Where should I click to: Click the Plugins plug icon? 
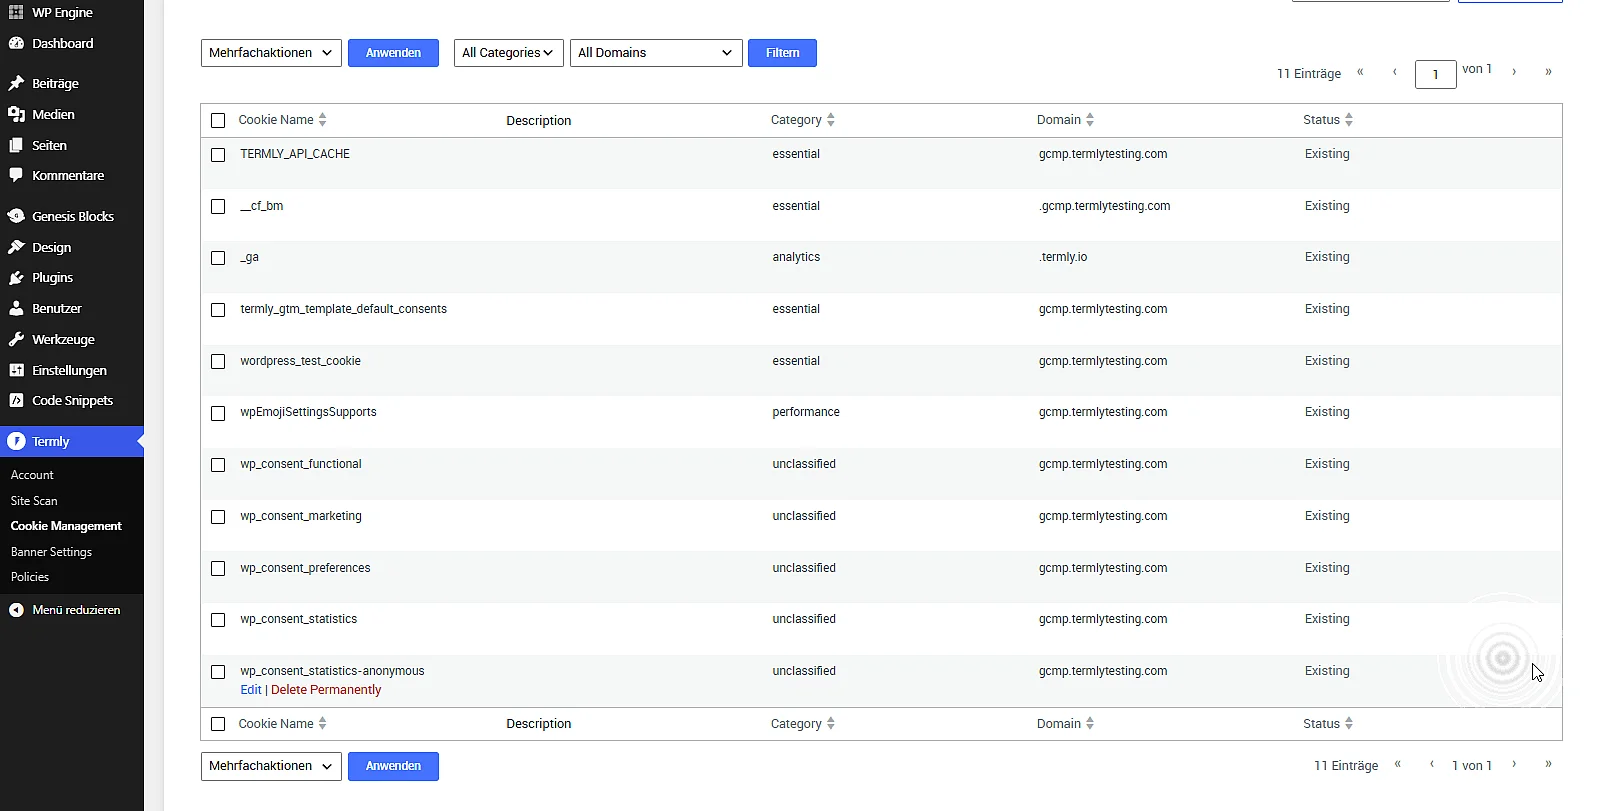point(16,277)
